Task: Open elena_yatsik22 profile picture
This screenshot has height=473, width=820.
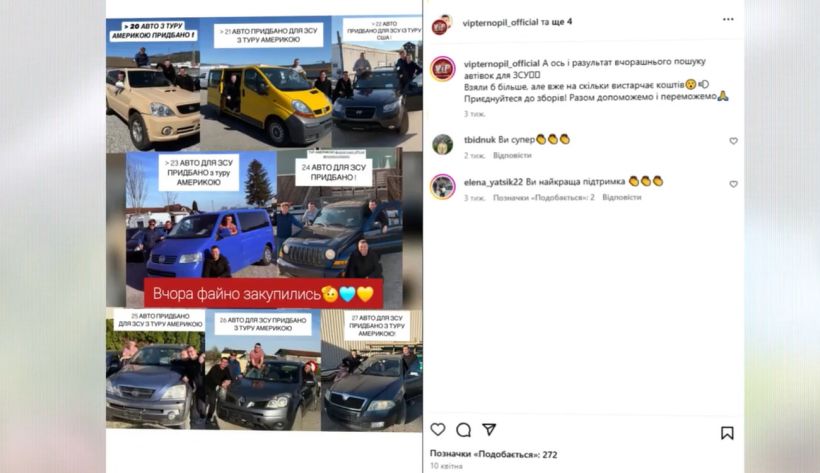Action: pos(442,186)
